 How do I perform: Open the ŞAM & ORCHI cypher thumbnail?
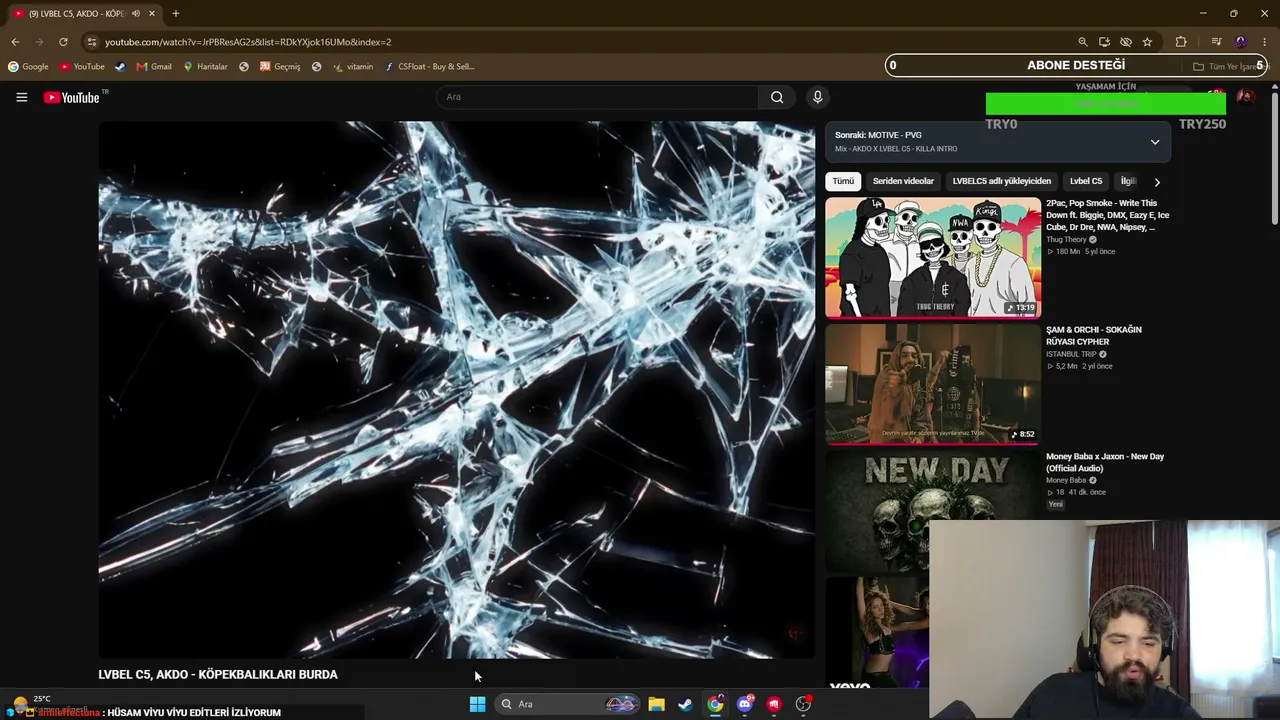pyautogui.click(x=933, y=384)
